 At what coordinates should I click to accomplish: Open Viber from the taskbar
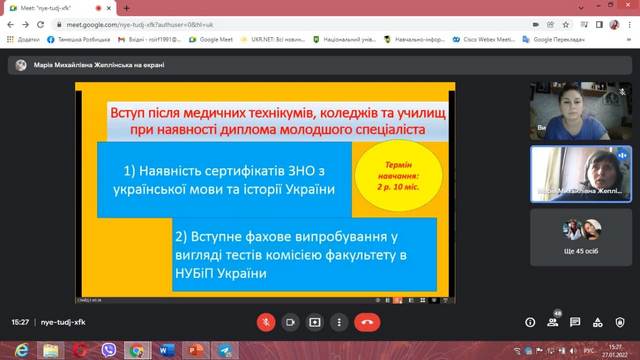[x=109, y=351]
